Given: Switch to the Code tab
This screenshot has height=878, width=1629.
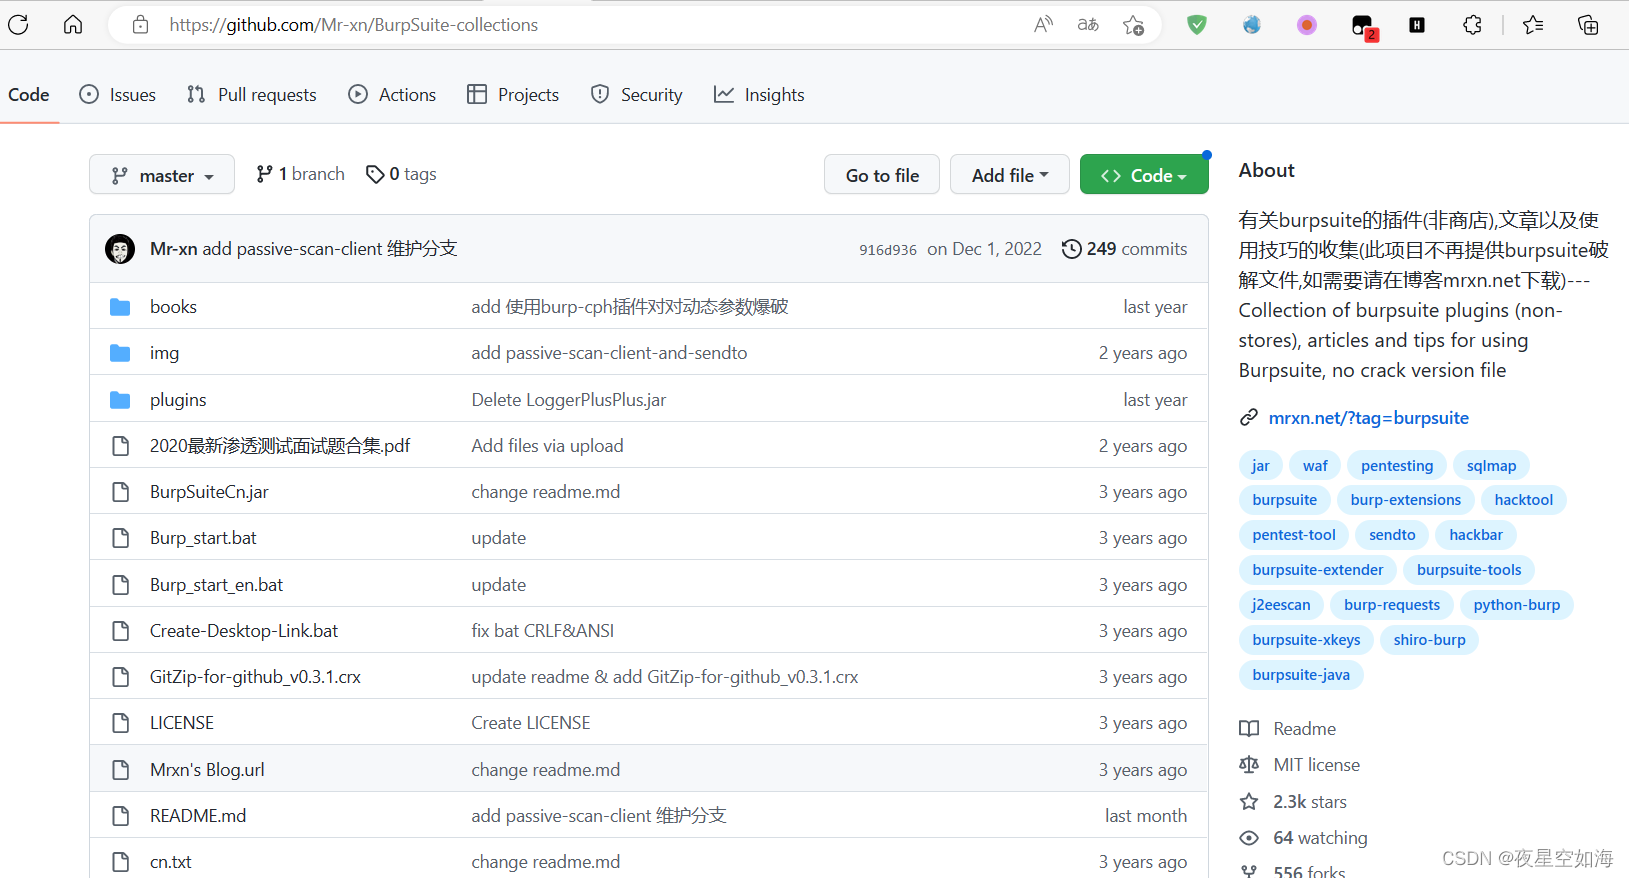Looking at the screenshot, I should [29, 95].
